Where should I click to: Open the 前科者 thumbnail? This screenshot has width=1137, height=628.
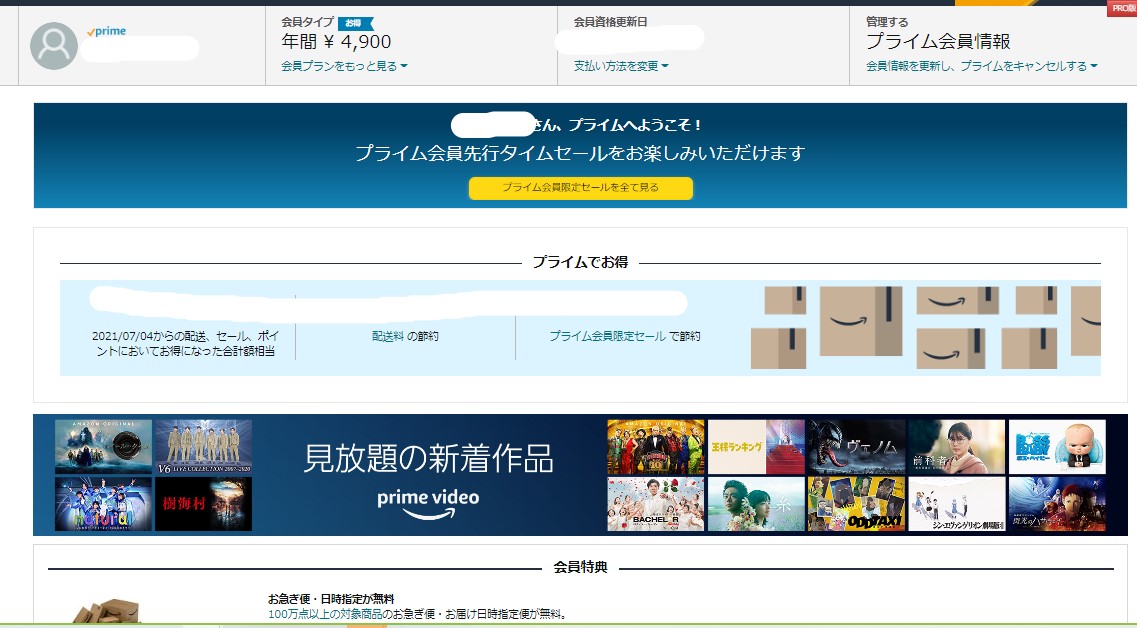956,447
